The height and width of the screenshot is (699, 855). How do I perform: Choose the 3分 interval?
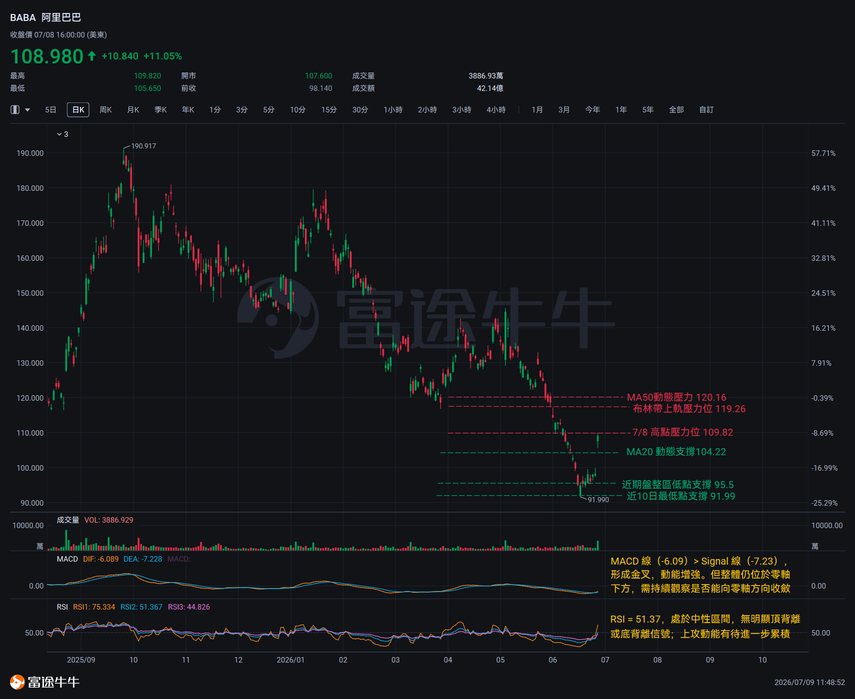(242, 110)
